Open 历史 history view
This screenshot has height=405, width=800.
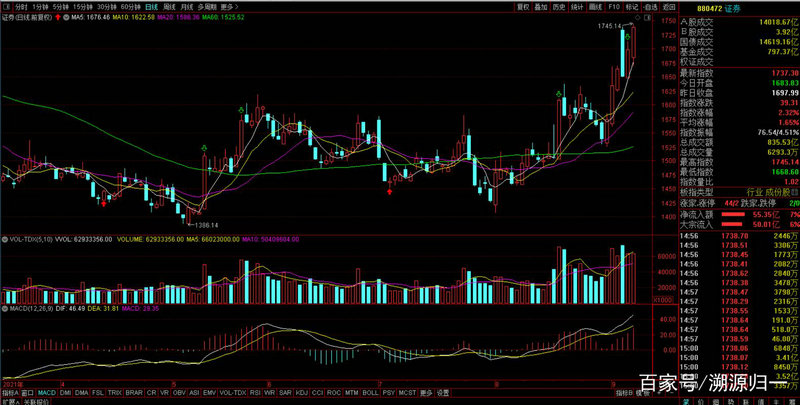[x=559, y=6]
